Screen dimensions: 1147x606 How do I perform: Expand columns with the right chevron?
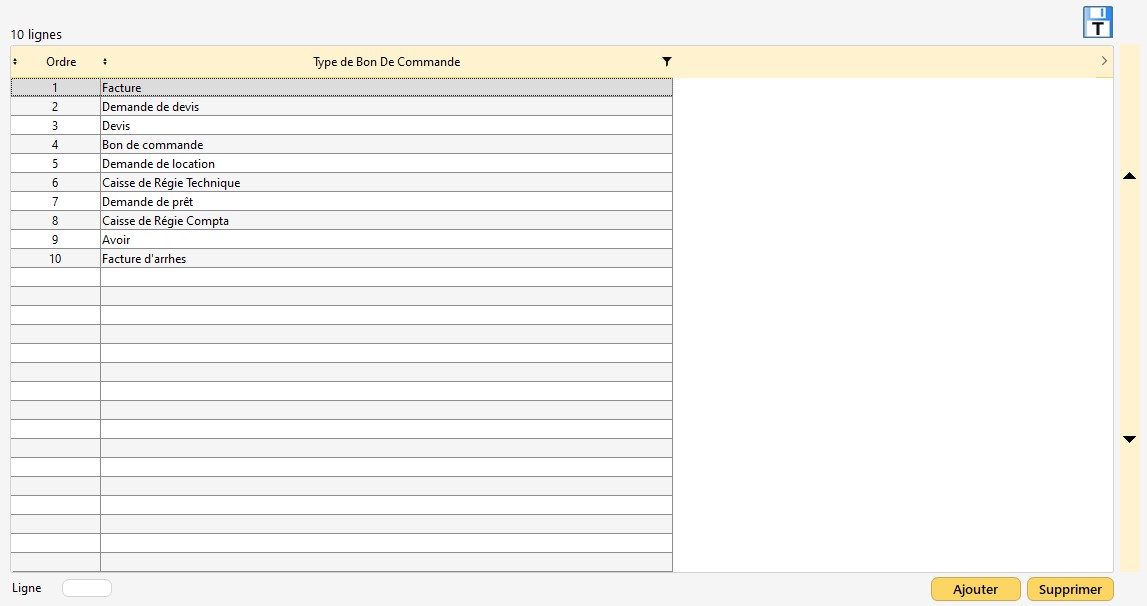1103,62
